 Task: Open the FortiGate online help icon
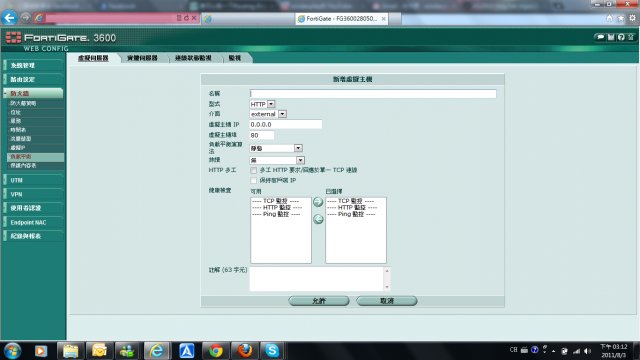(621, 37)
